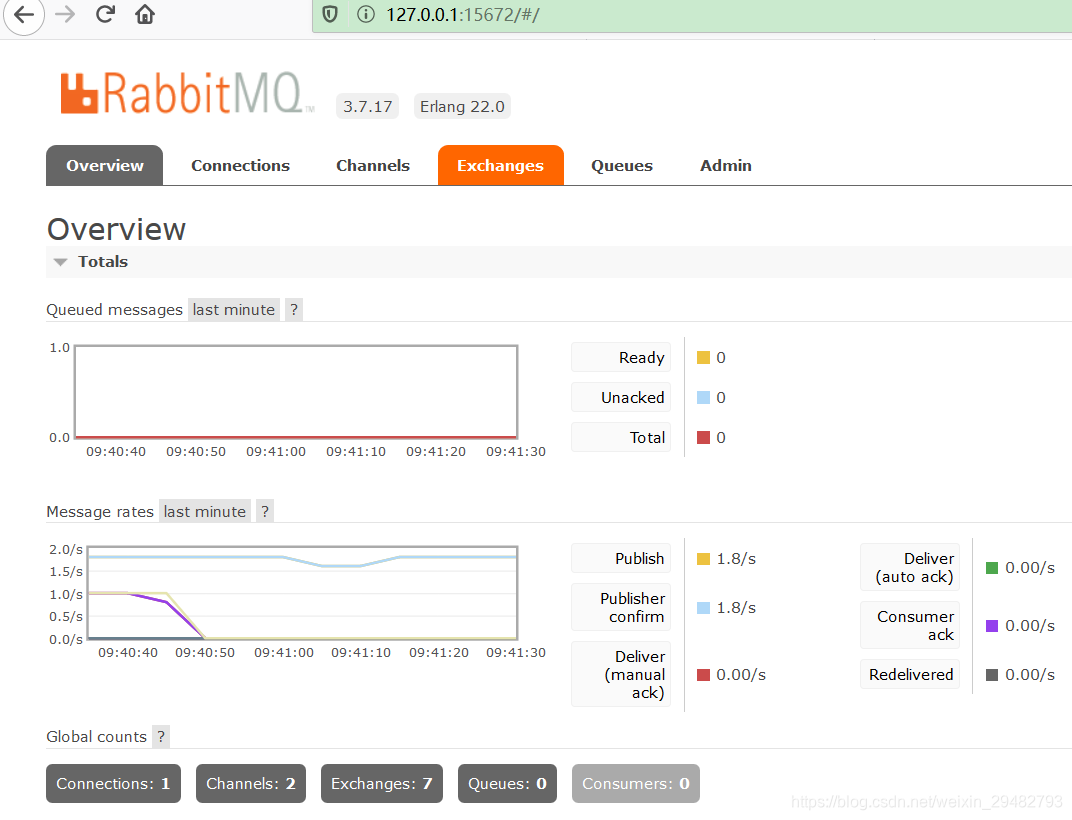Viewport: 1072px width, 820px height.
Task: Click the Publish legend label
Action: click(621, 559)
